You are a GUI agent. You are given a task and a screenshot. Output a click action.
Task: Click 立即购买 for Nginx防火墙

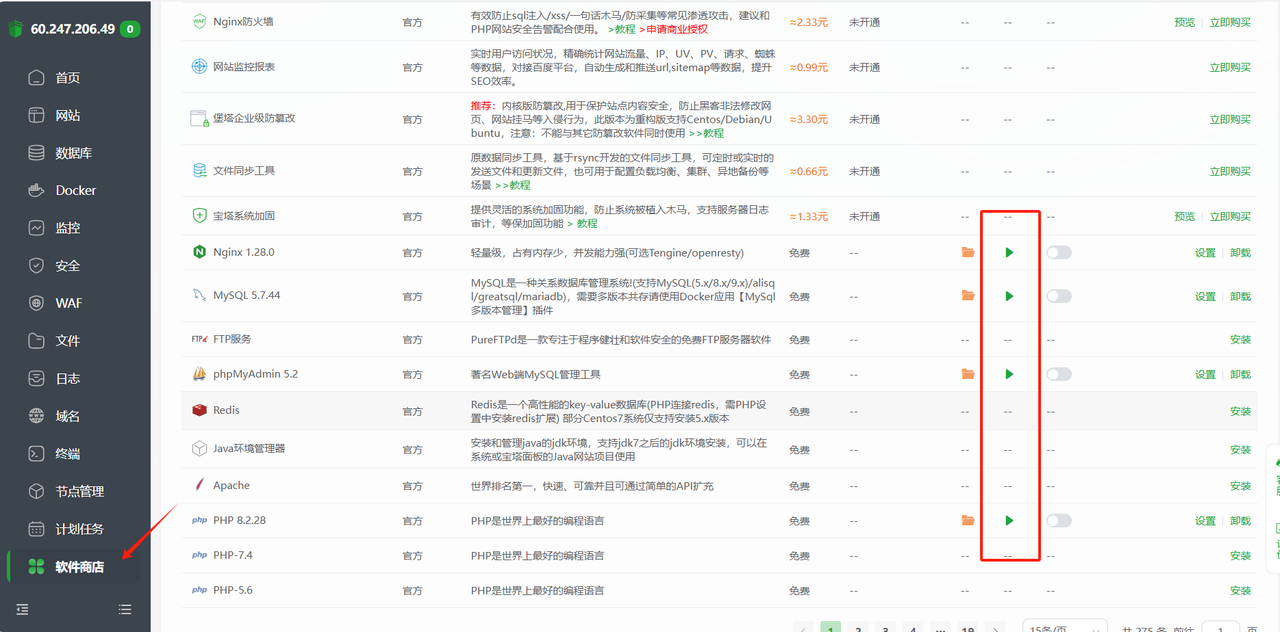1230,22
